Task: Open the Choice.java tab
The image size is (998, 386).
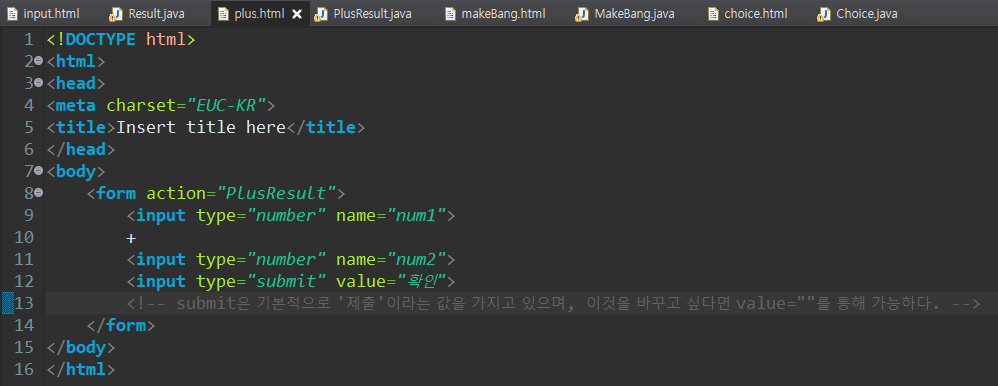Action: click(x=857, y=13)
